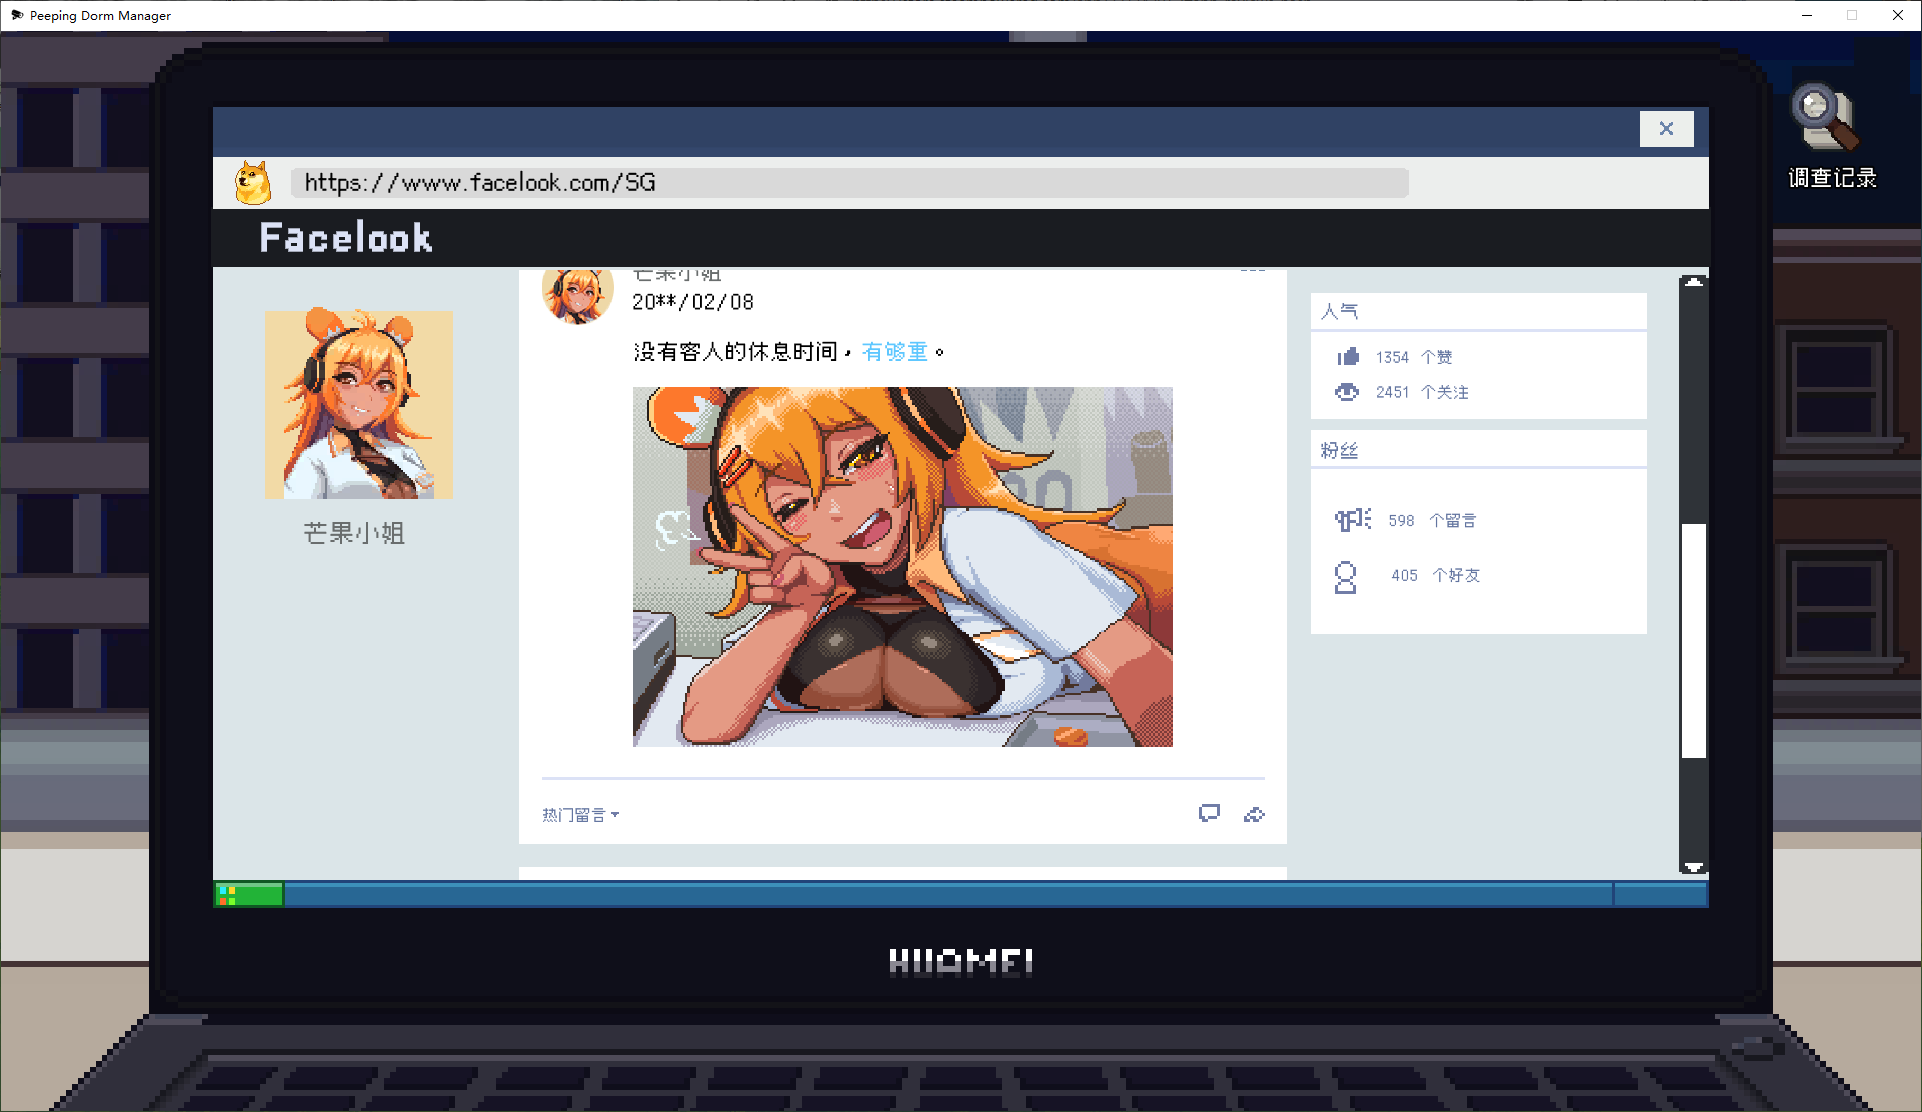Viewport: 1922px width, 1112px height.
Task: Click the 2451 个关注 text
Action: click(x=1422, y=392)
